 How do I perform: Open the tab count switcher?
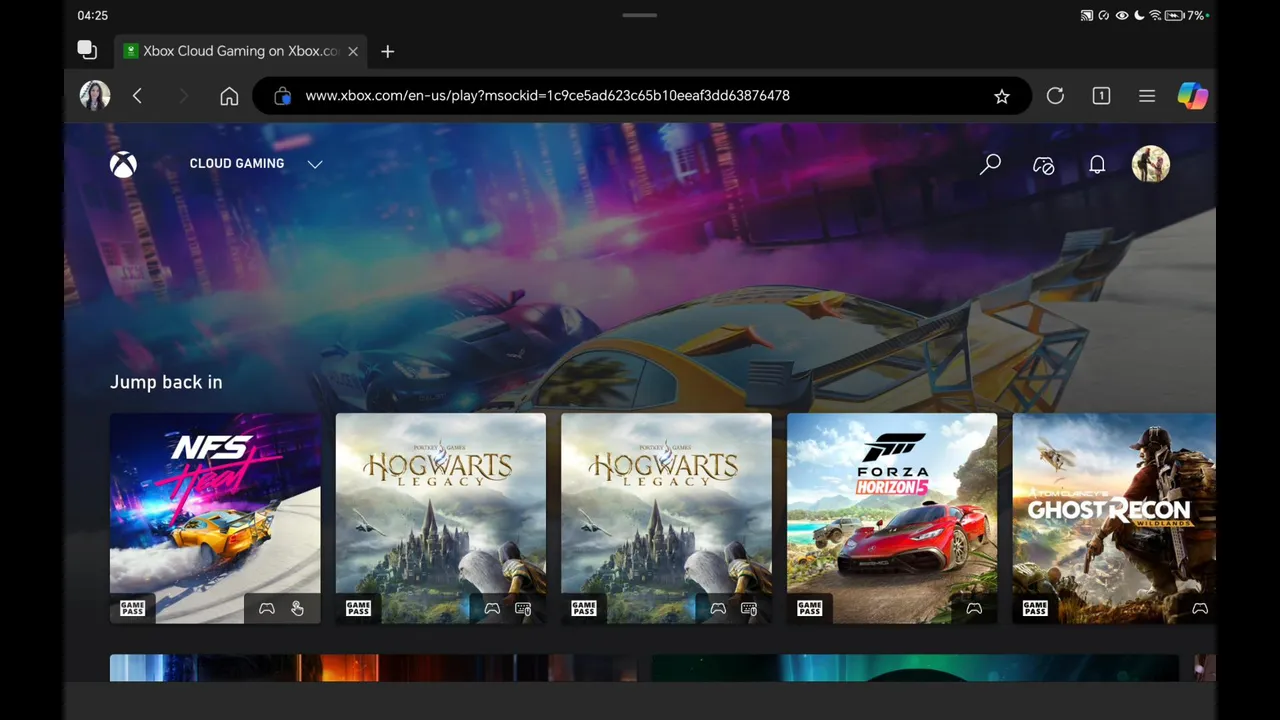pyautogui.click(x=1101, y=96)
